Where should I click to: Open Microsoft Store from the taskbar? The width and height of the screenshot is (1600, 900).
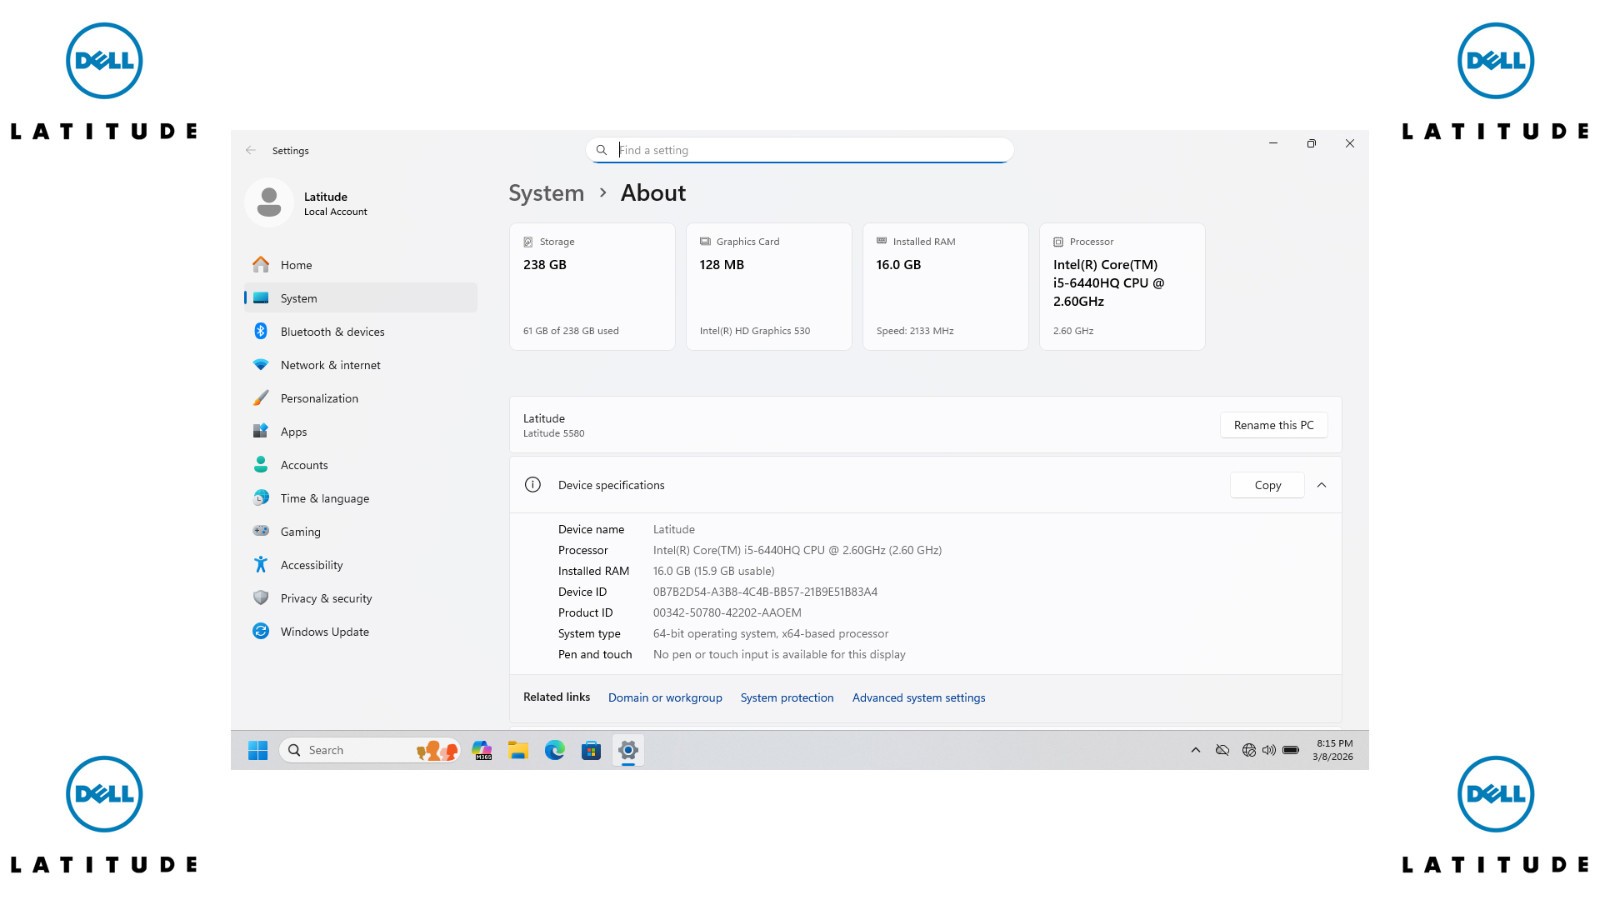[x=591, y=750]
